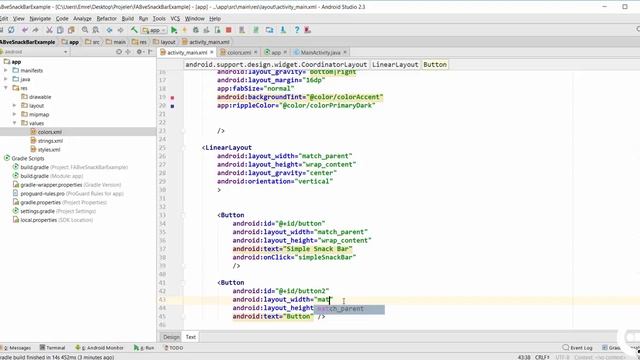Run the app with green play icon
This screenshot has height=360, width=640.
click(174, 30)
